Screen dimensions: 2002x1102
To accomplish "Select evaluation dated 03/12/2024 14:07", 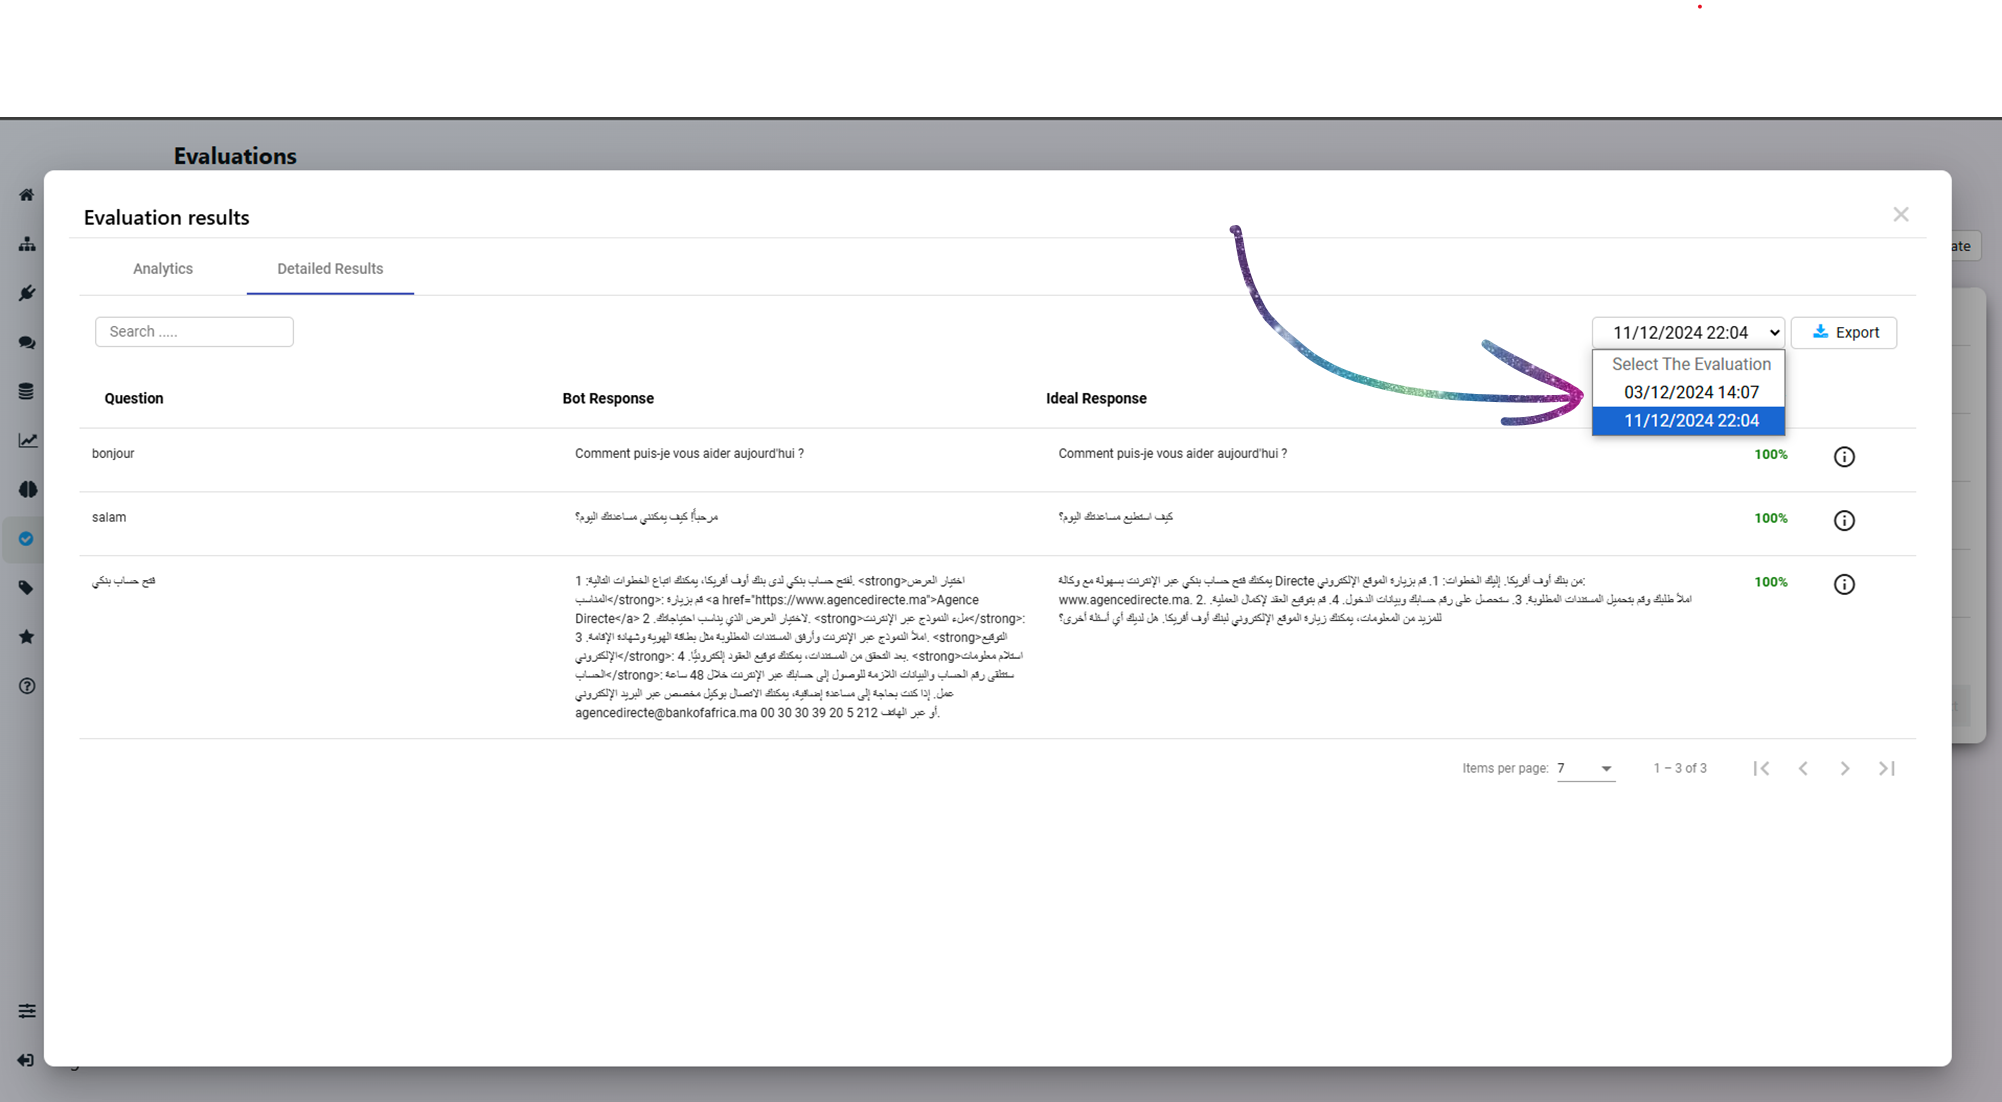I will [x=1690, y=392].
